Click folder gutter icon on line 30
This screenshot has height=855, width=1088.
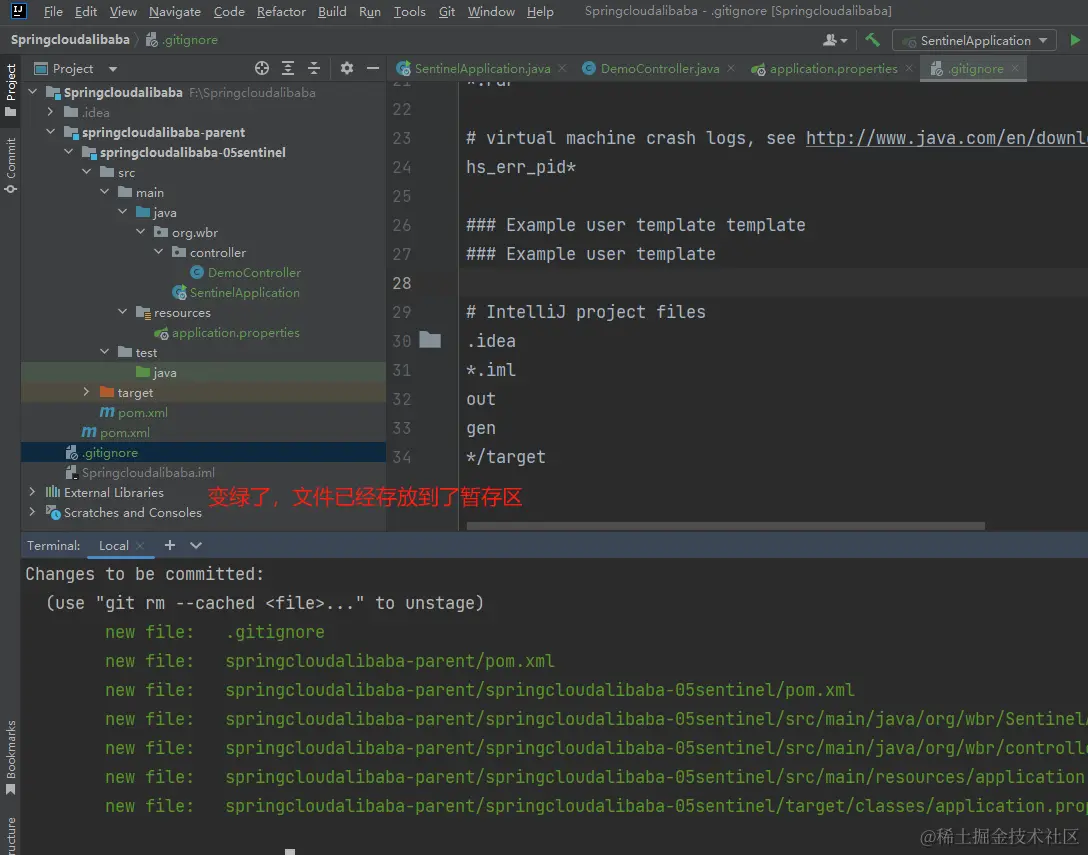430,340
